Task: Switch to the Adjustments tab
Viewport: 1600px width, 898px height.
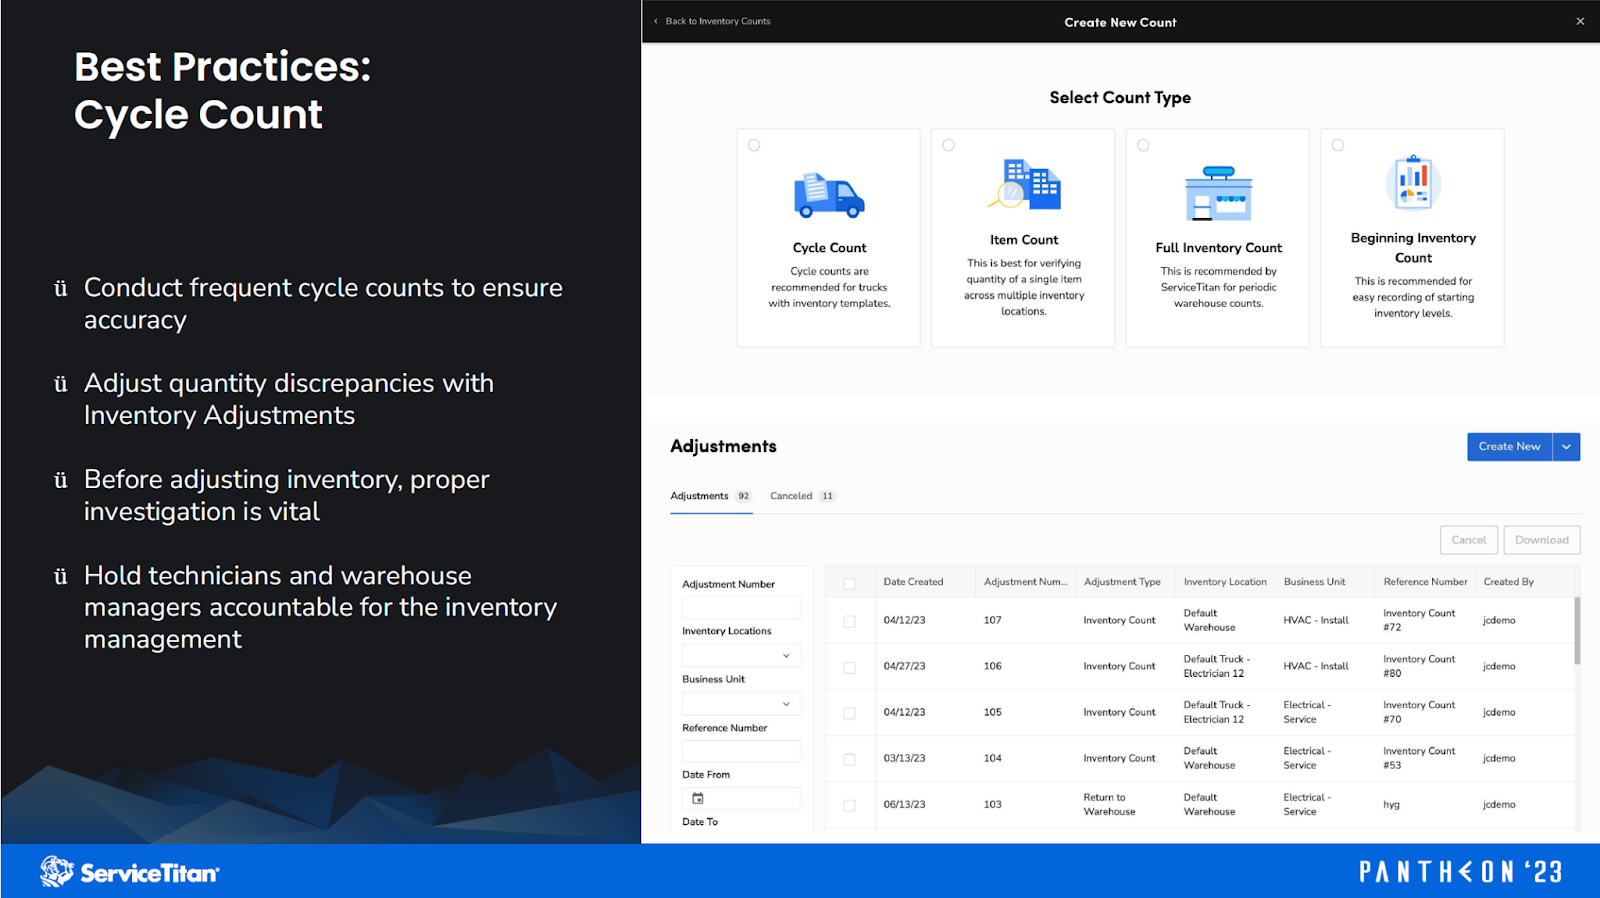Action: click(x=711, y=496)
